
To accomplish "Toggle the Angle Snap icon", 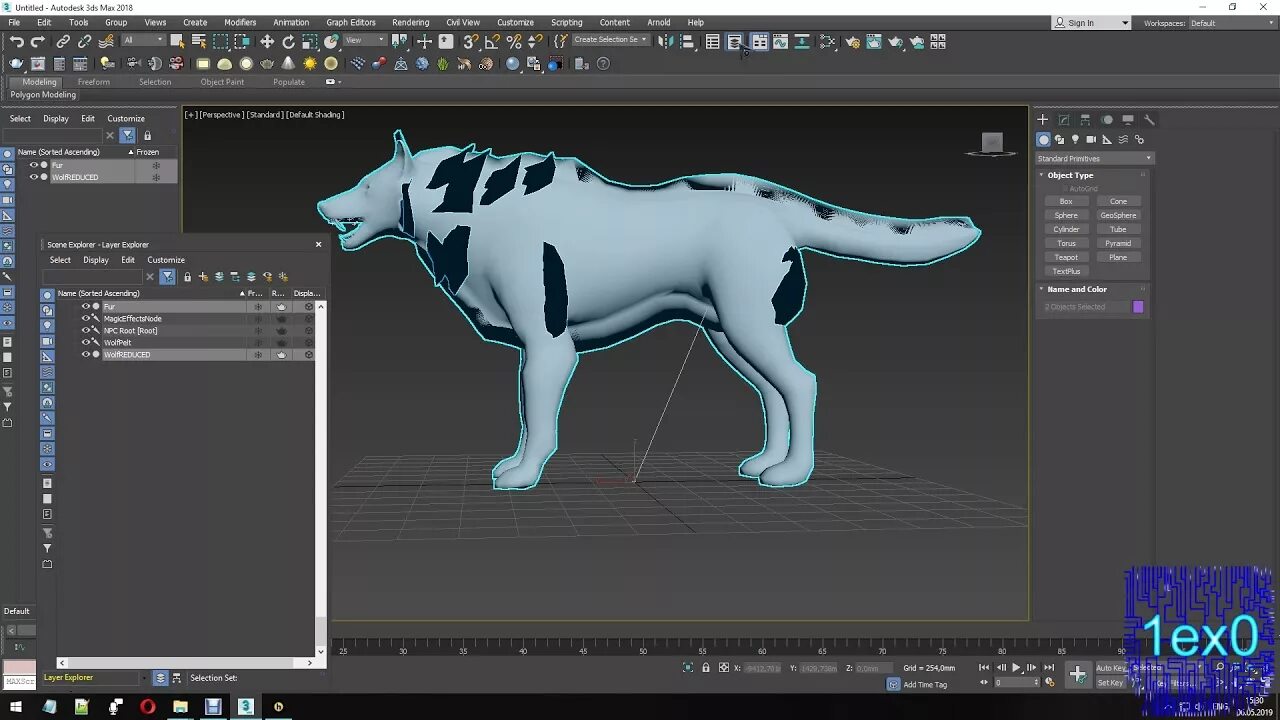I will coord(492,42).
